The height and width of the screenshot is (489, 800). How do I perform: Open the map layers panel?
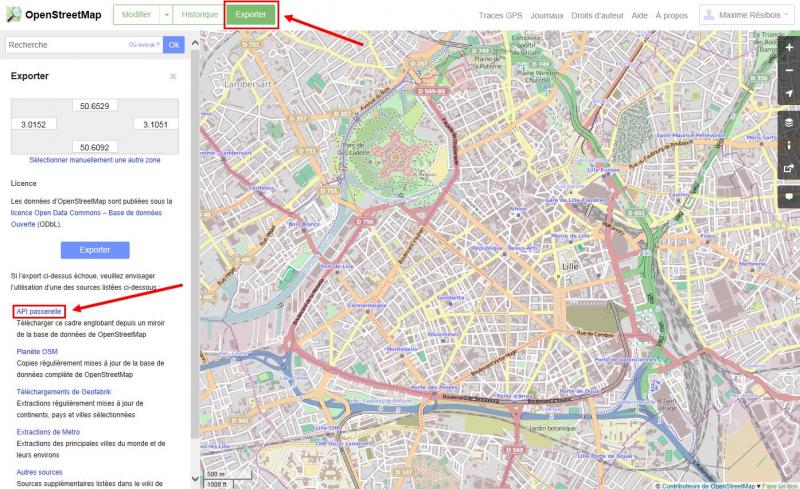tap(789, 122)
